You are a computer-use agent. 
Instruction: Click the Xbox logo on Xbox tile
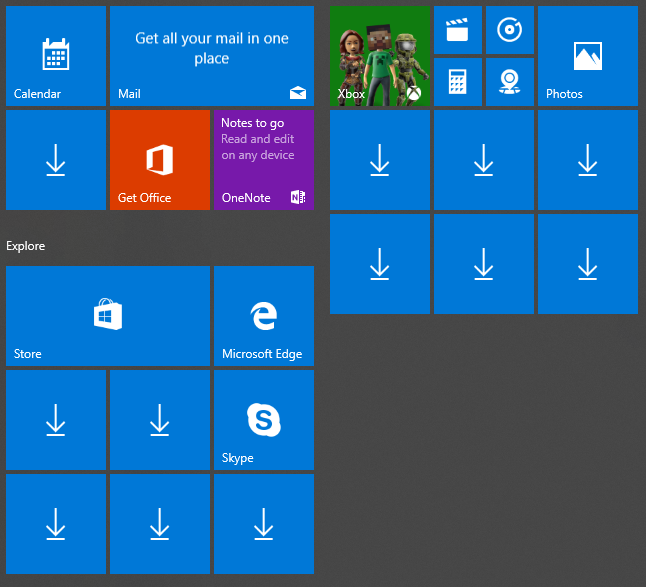point(414,93)
